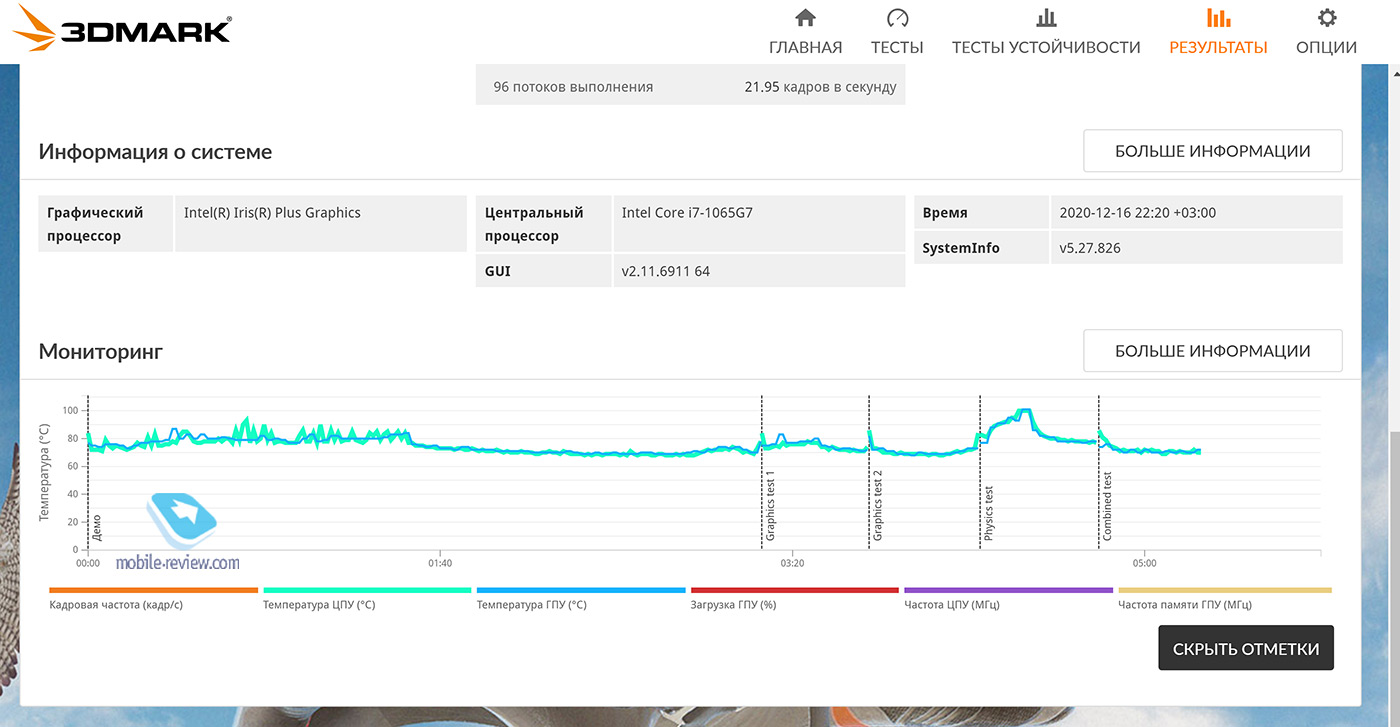Image resolution: width=1400 pixels, height=727 pixels.
Task: Click the SystemInfo label cell
Action: point(981,248)
